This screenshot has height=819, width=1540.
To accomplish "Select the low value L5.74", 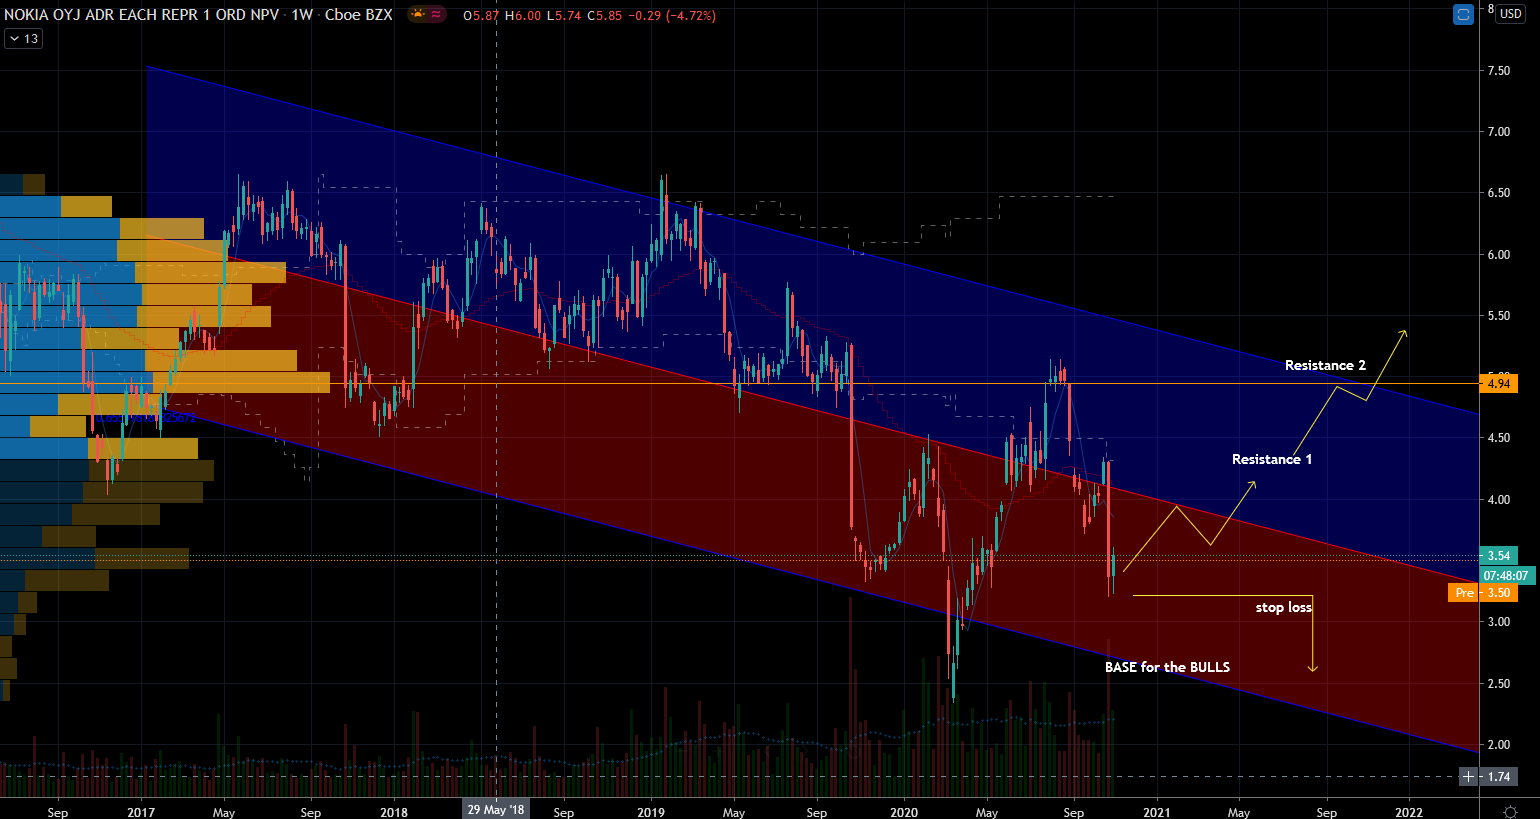I will [x=564, y=16].
